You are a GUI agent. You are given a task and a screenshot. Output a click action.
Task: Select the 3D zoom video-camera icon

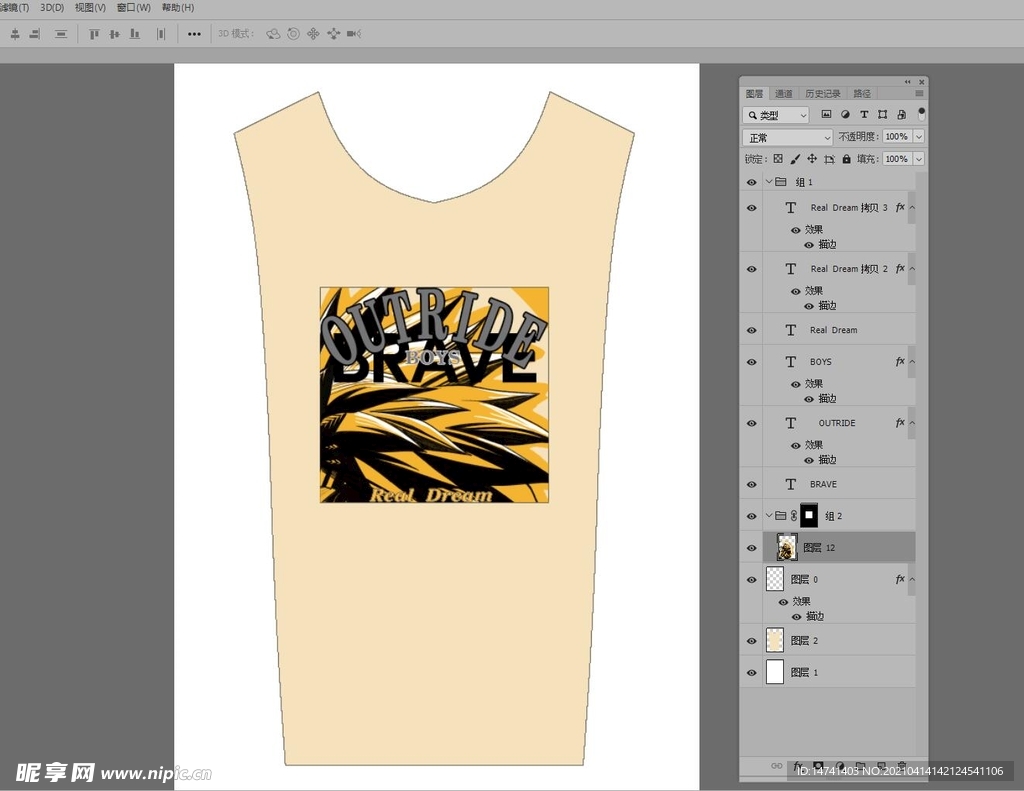tap(354, 34)
